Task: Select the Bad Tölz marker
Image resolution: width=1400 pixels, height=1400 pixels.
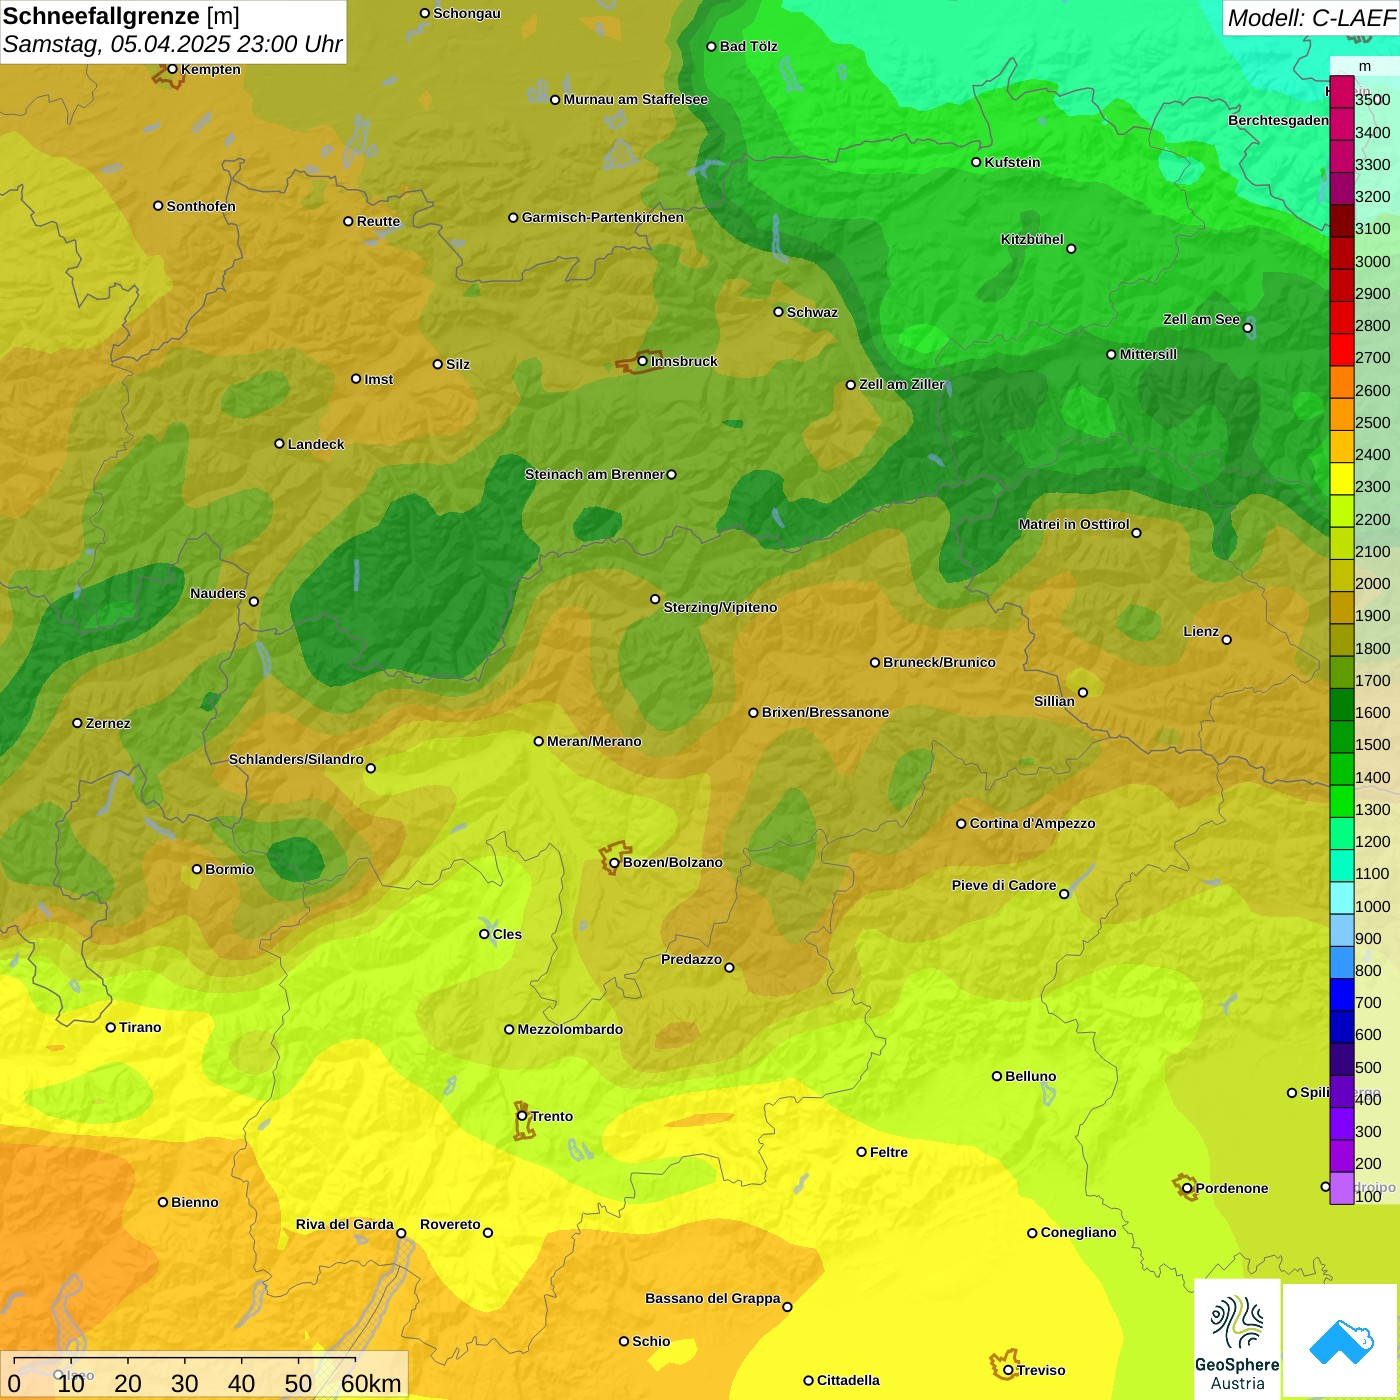Action: 712,46
